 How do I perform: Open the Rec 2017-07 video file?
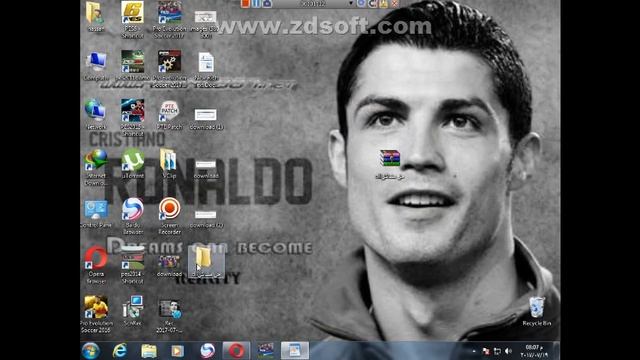tap(169, 316)
